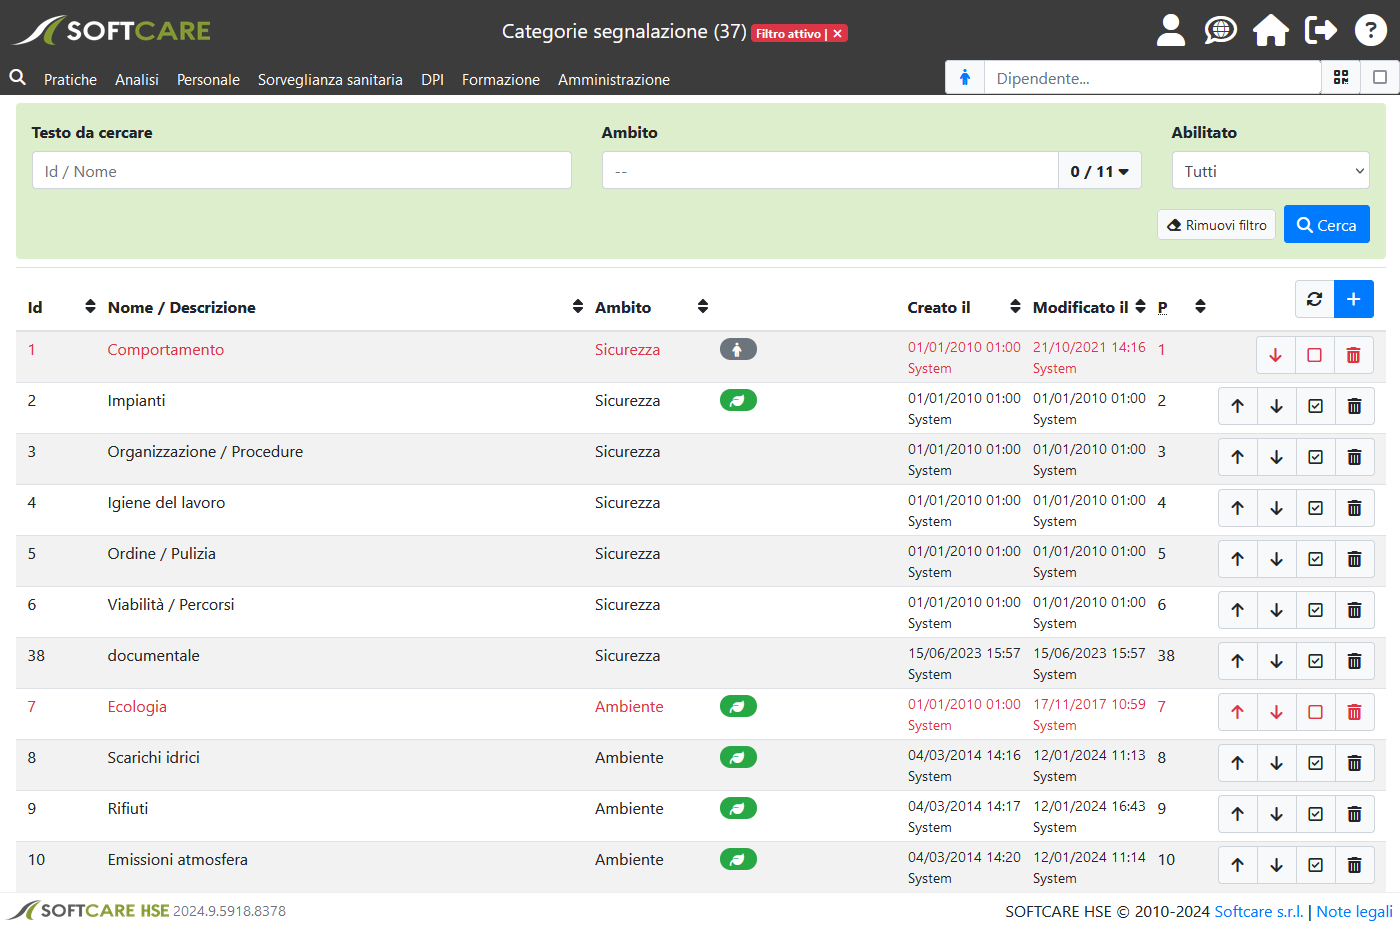This screenshot has height=927, width=1400.
Task: Toggle the green switch on the Ecologia row
Action: coord(738,706)
